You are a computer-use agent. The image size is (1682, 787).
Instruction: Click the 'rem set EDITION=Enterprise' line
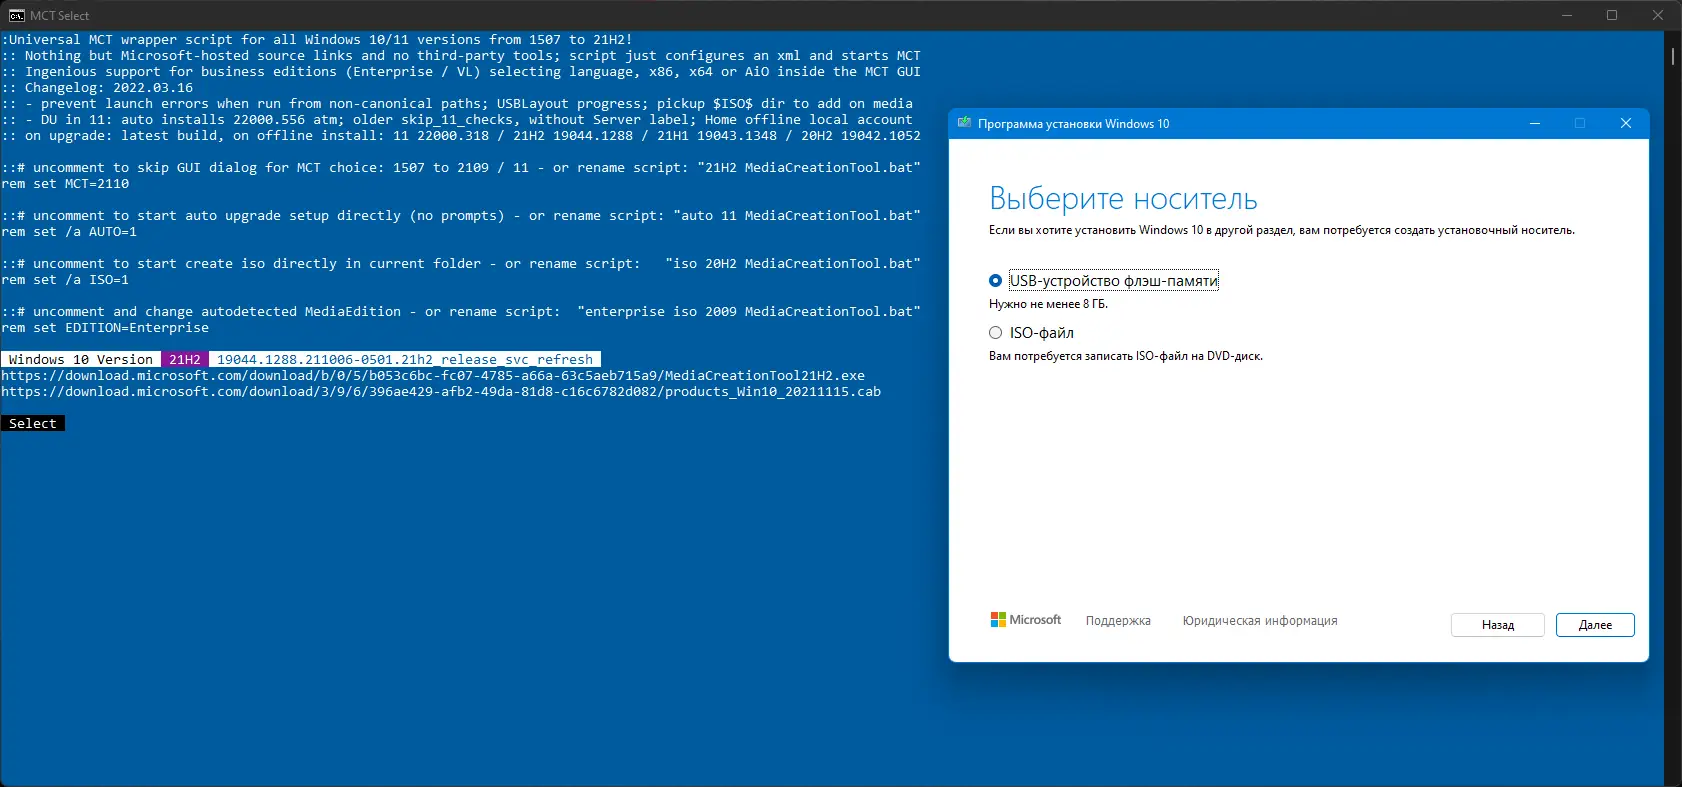coord(105,328)
